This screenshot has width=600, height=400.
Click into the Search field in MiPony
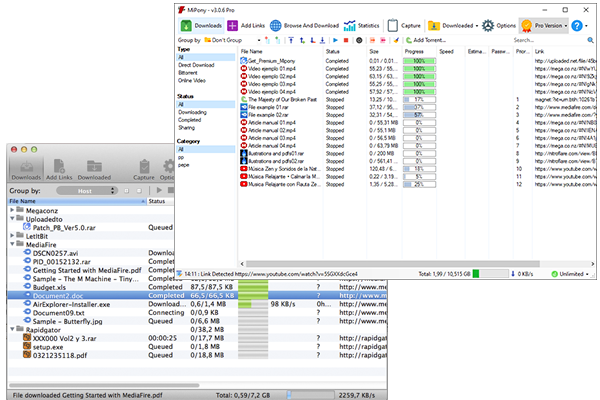pos(549,40)
